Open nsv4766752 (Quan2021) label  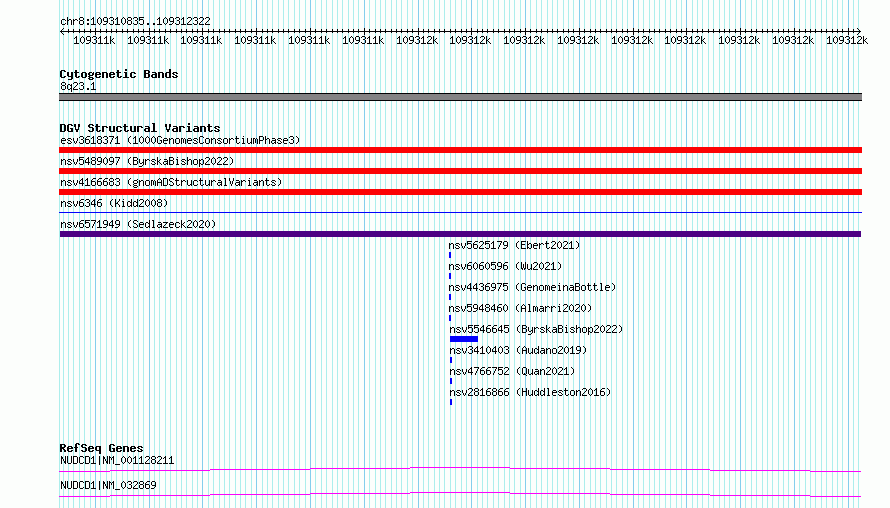(512, 371)
